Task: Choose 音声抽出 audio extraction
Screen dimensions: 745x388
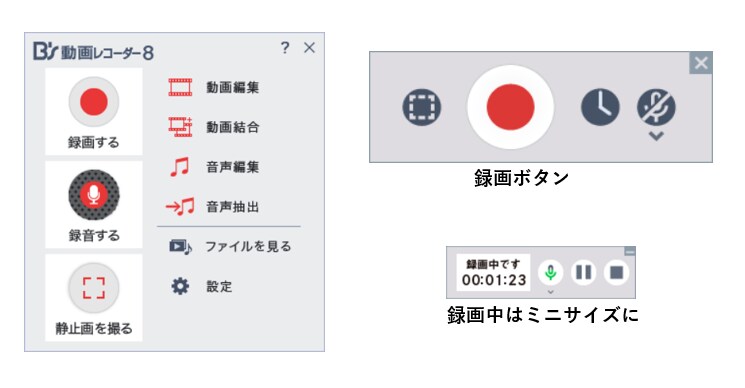Action: [x=212, y=207]
